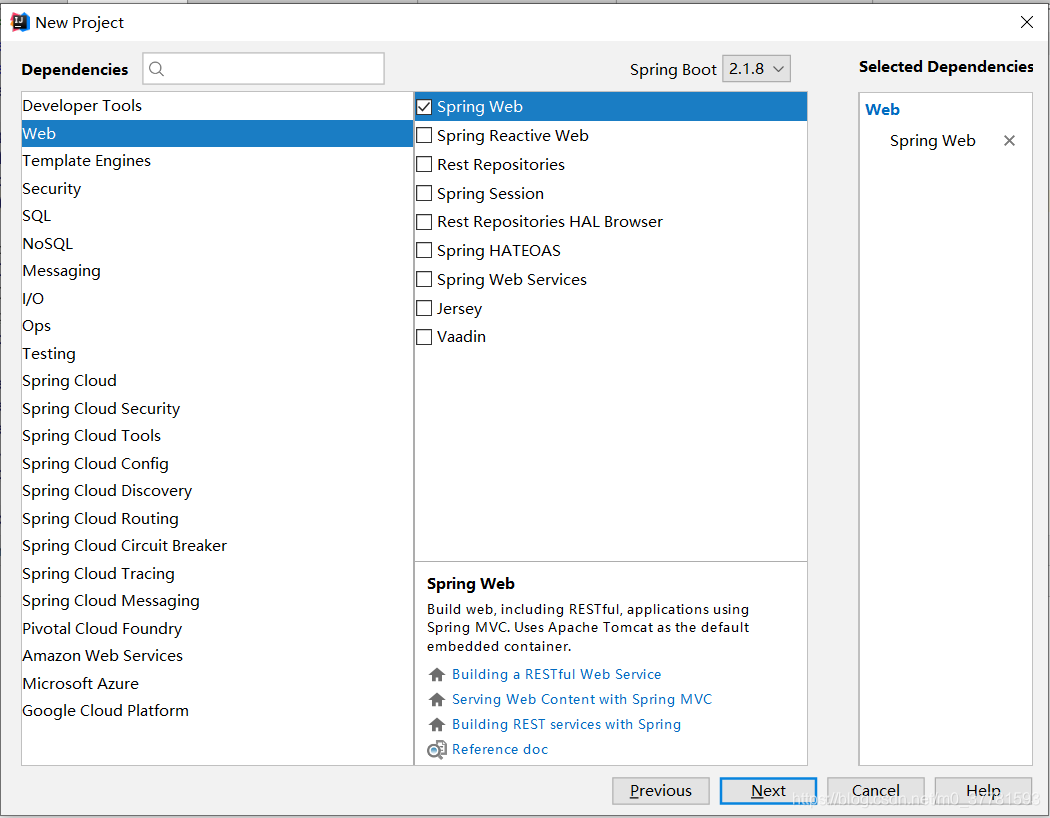
Task: Click the Previous button
Action: pyautogui.click(x=661, y=791)
